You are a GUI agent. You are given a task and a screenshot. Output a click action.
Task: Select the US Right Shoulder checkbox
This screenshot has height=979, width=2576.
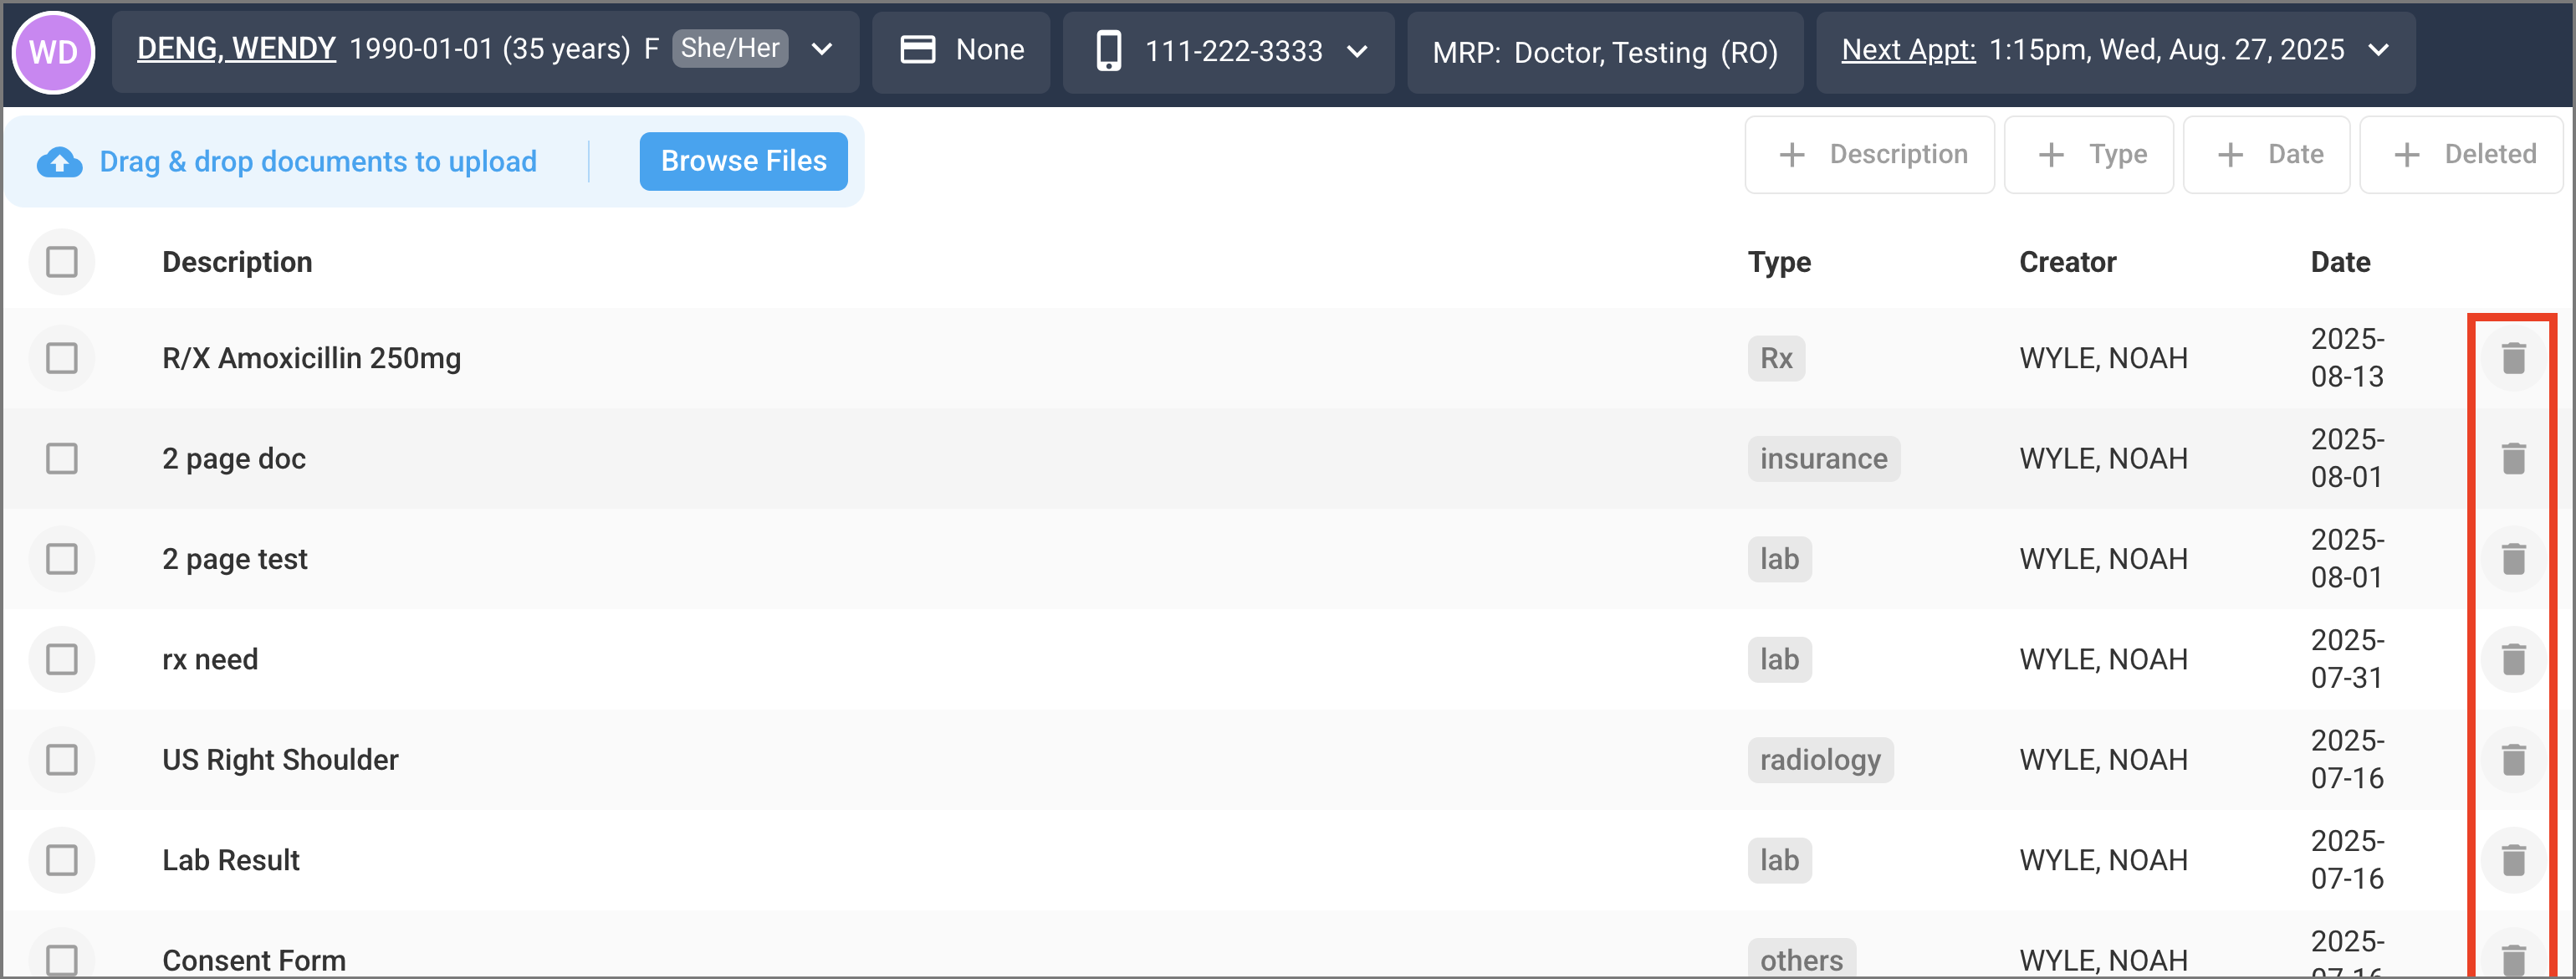(x=62, y=759)
